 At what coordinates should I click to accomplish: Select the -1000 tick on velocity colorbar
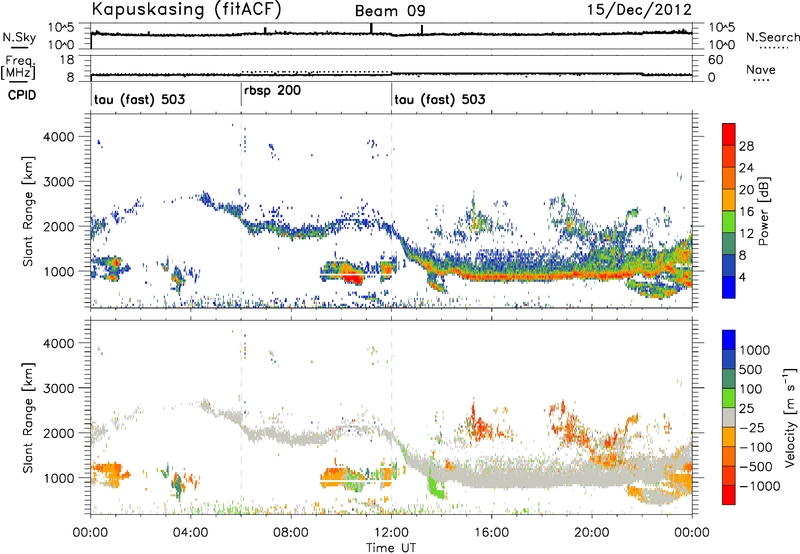pyautogui.click(x=759, y=486)
